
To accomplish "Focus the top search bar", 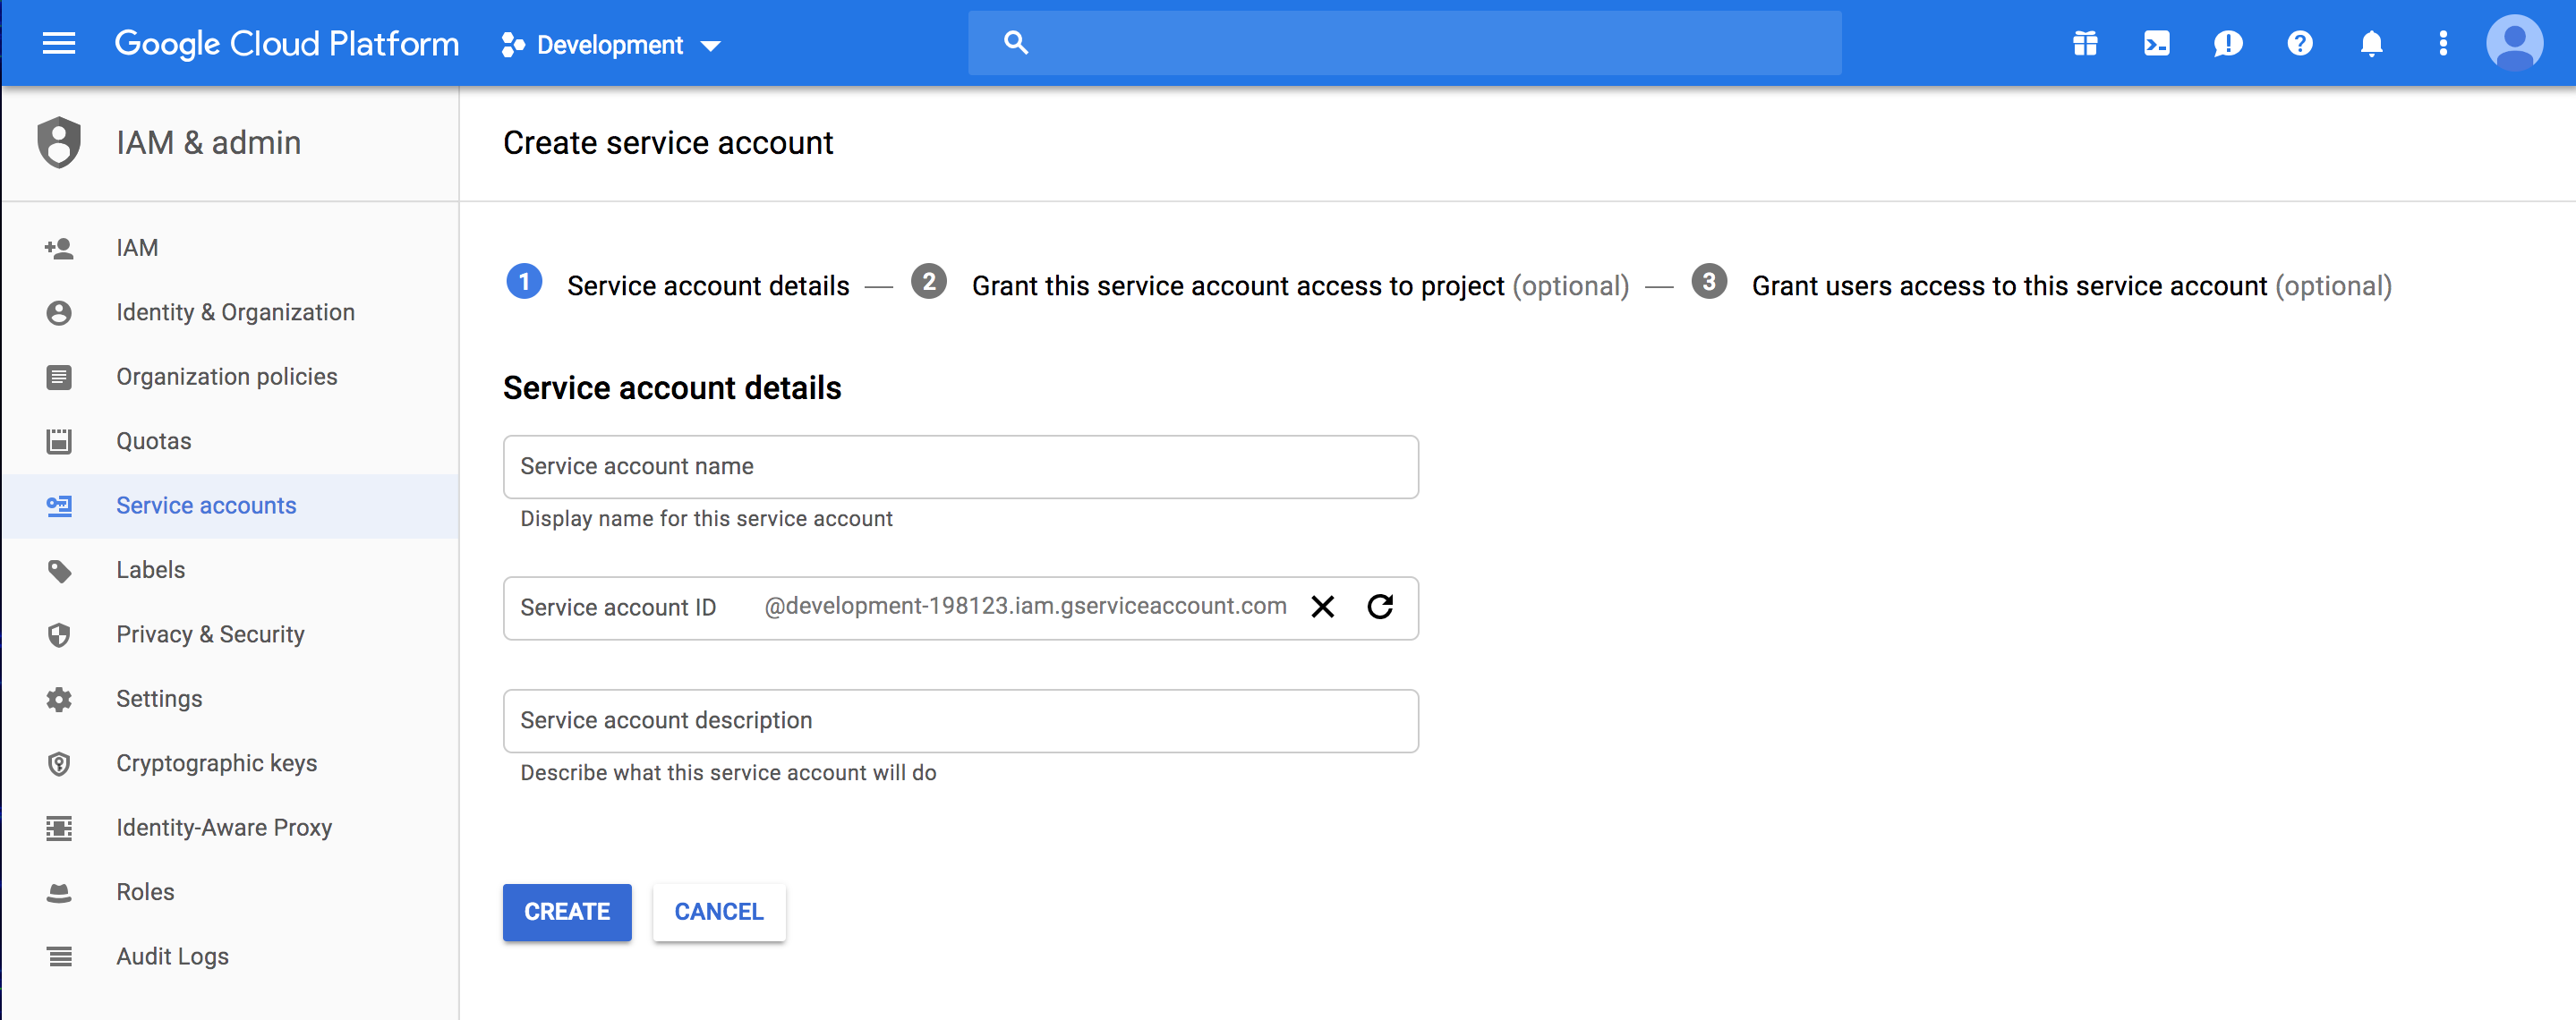I will coord(1404,43).
